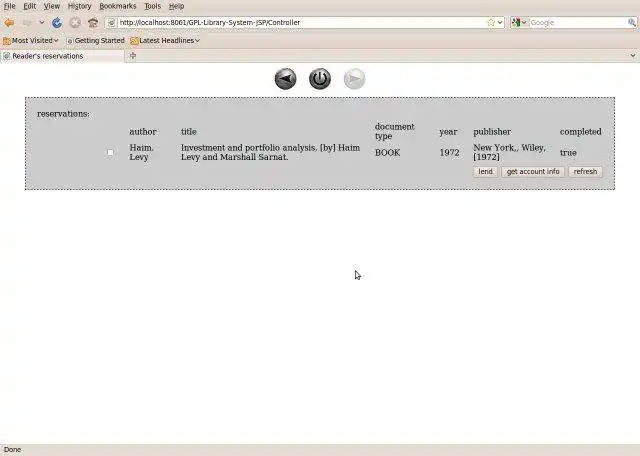Screen dimensions: 640x456
Task: Click the publisher cell 'New York,, Wiley'
Action: 509,152
